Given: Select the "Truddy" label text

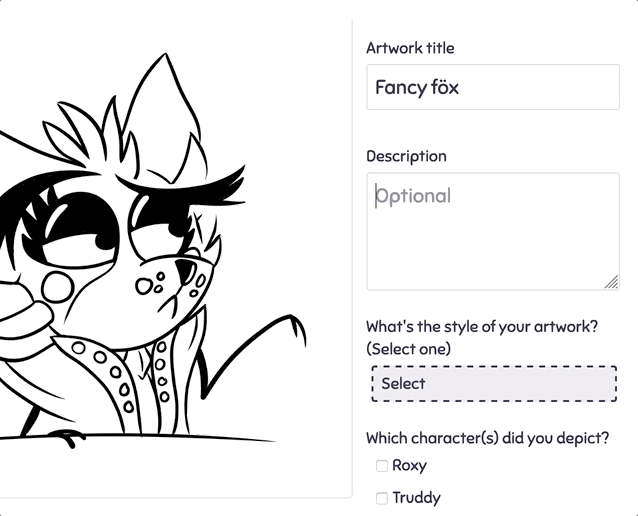Looking at the screenshot, I should click(x=416, y=498).
